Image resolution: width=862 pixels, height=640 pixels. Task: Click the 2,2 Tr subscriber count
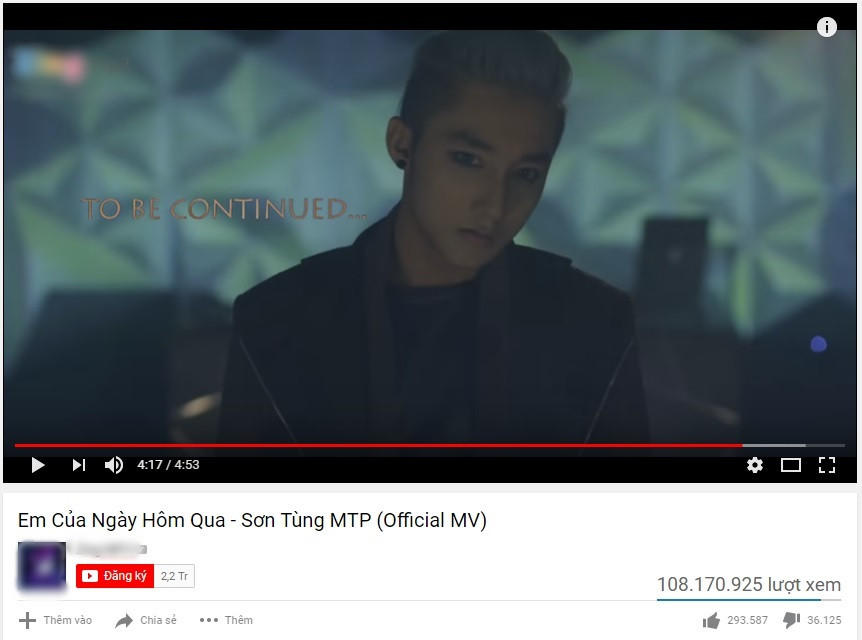(174, 576)
